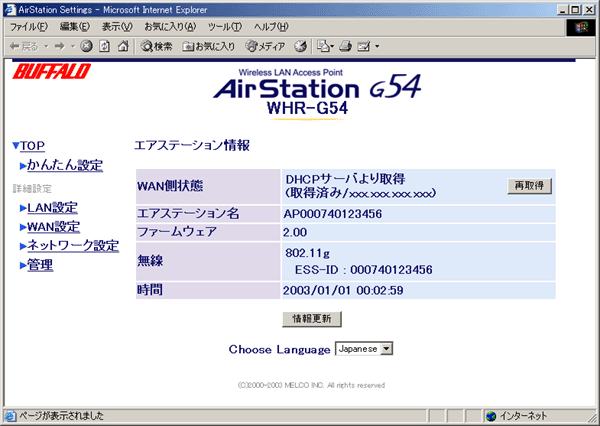The image size is (600, 426).
Task: Refresh the page with Refresh icon
Action: [104, 47]
